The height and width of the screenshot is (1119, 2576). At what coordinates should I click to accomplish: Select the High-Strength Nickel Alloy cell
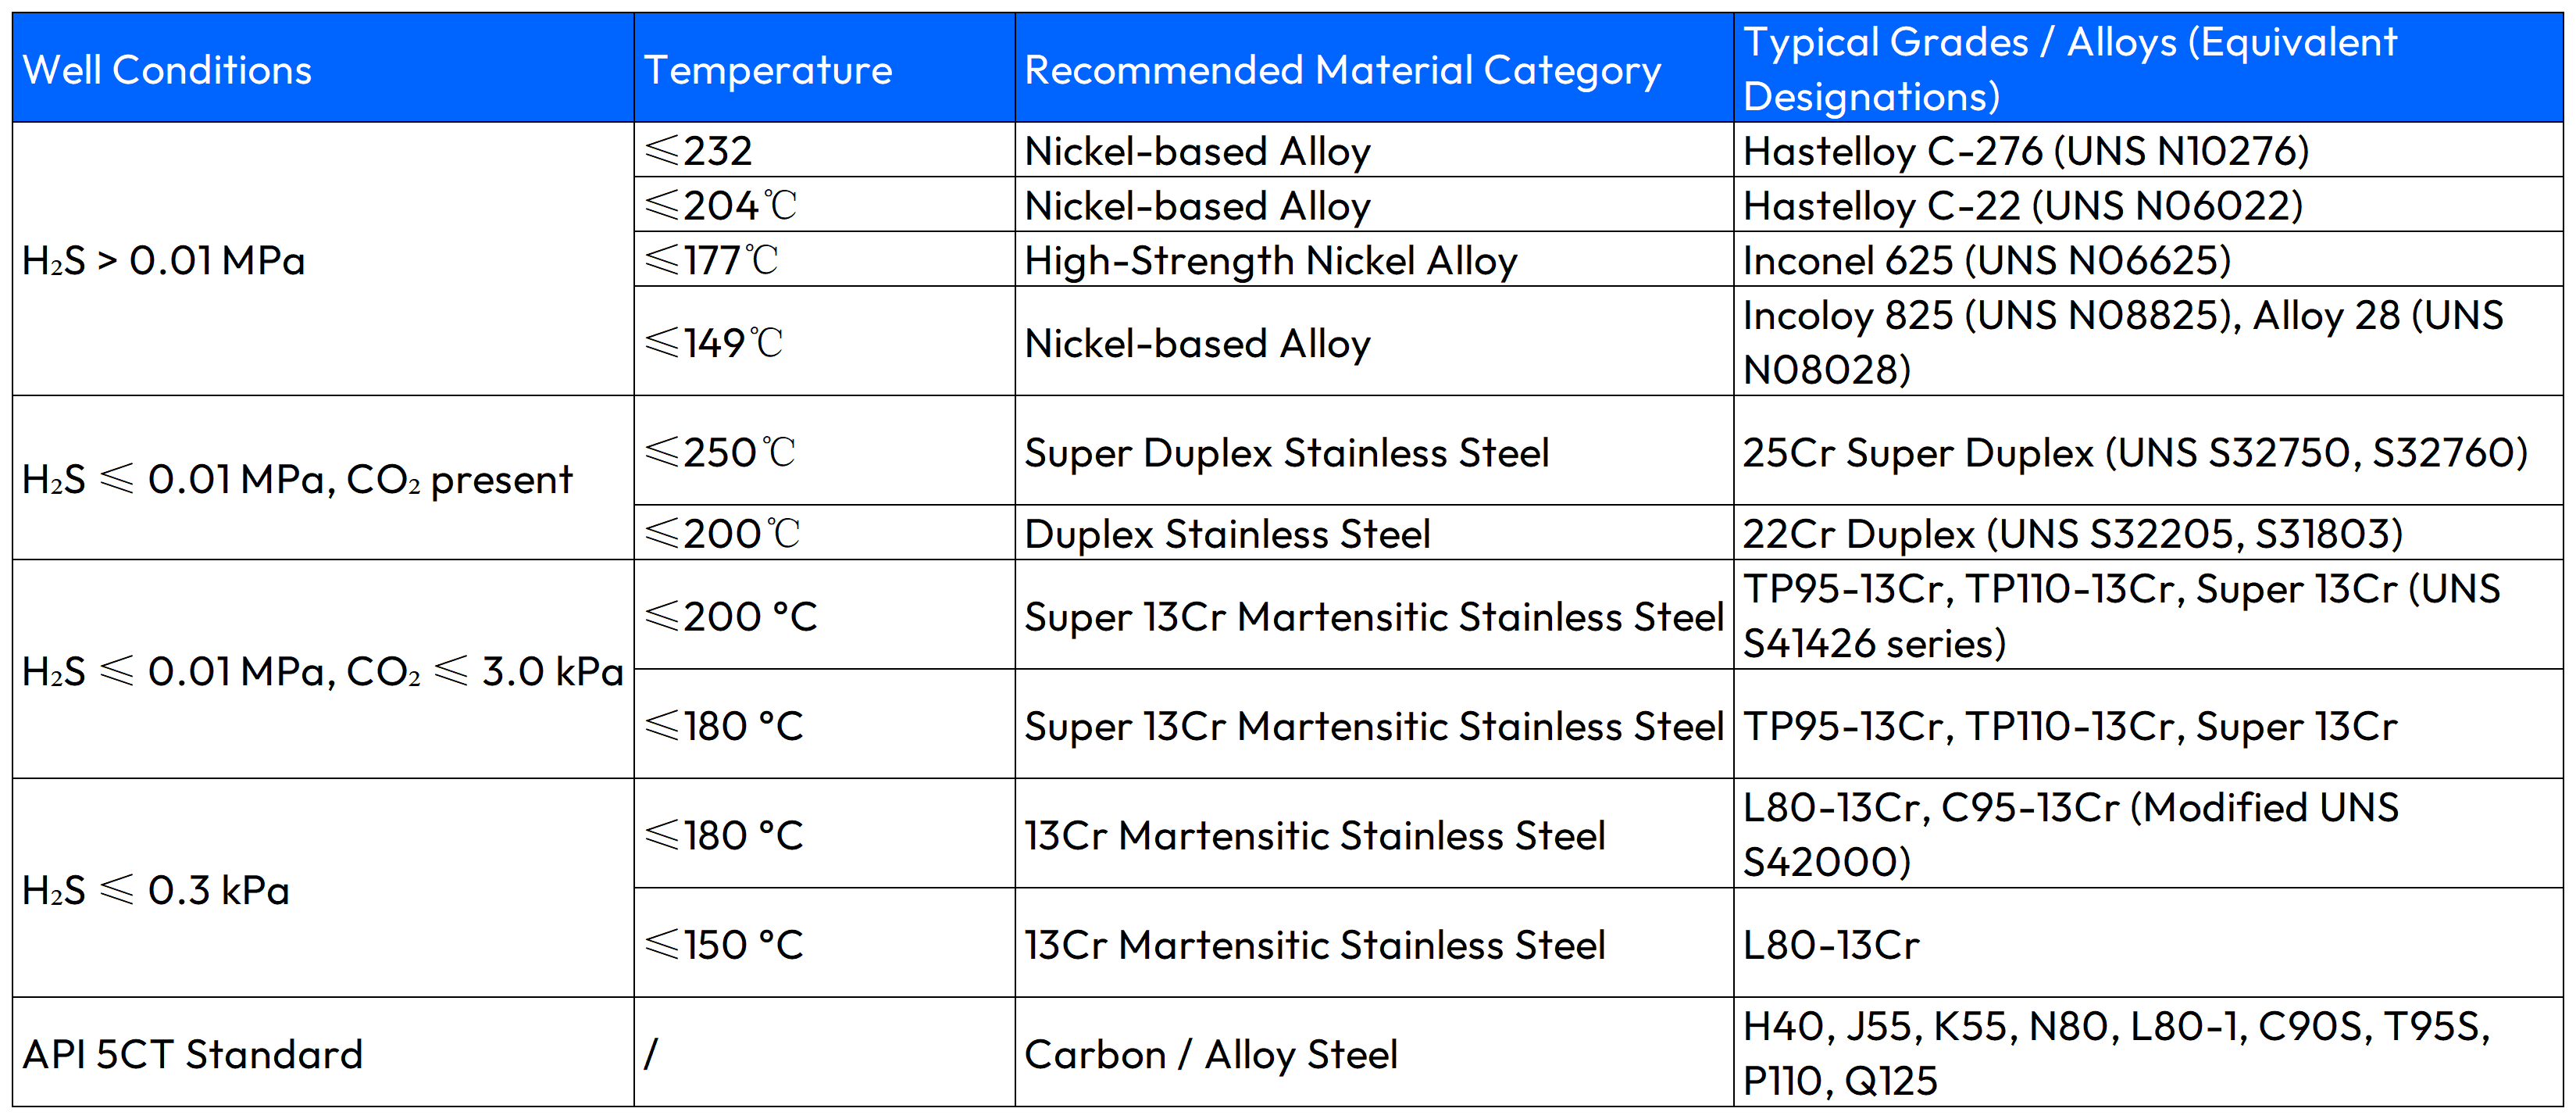pyautogui.click(x=1270, y=261)
